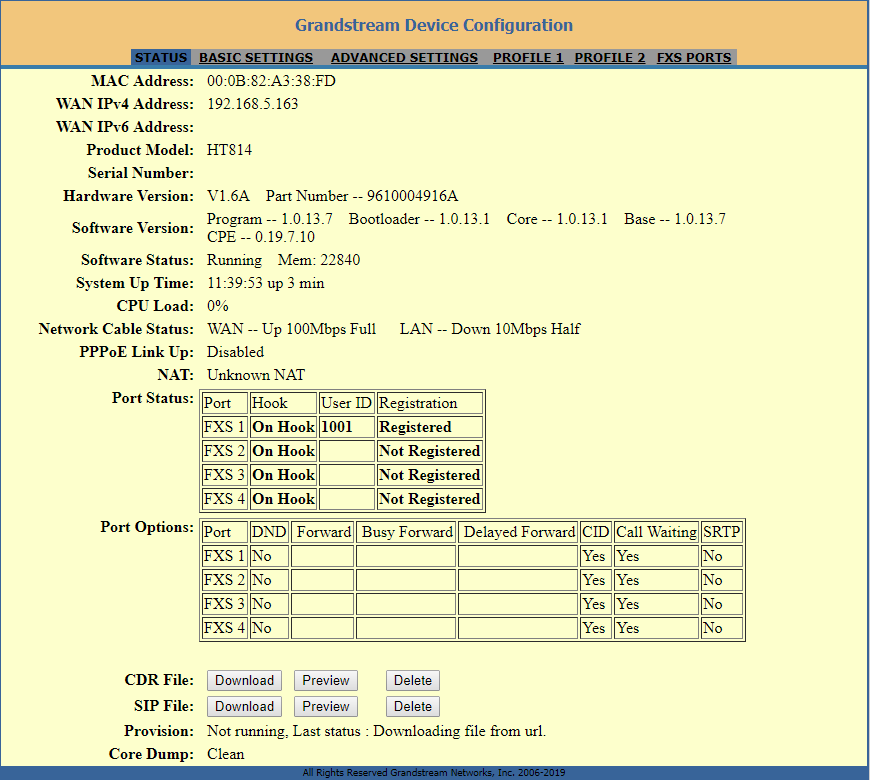Click the Unknown NAT value
Screen dimensions: 870x780
pyautogui.click(x=256, y=376)
